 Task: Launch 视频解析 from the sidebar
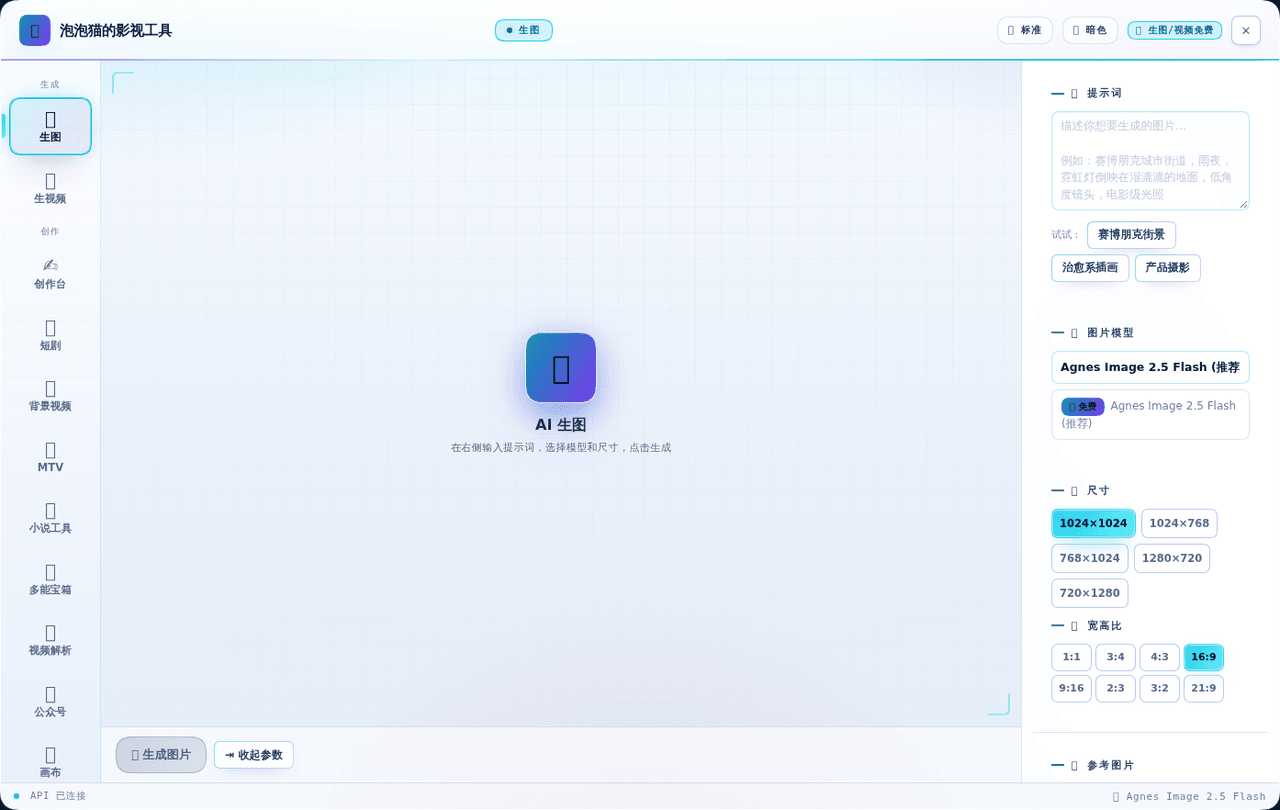click(x=50, y=640)
